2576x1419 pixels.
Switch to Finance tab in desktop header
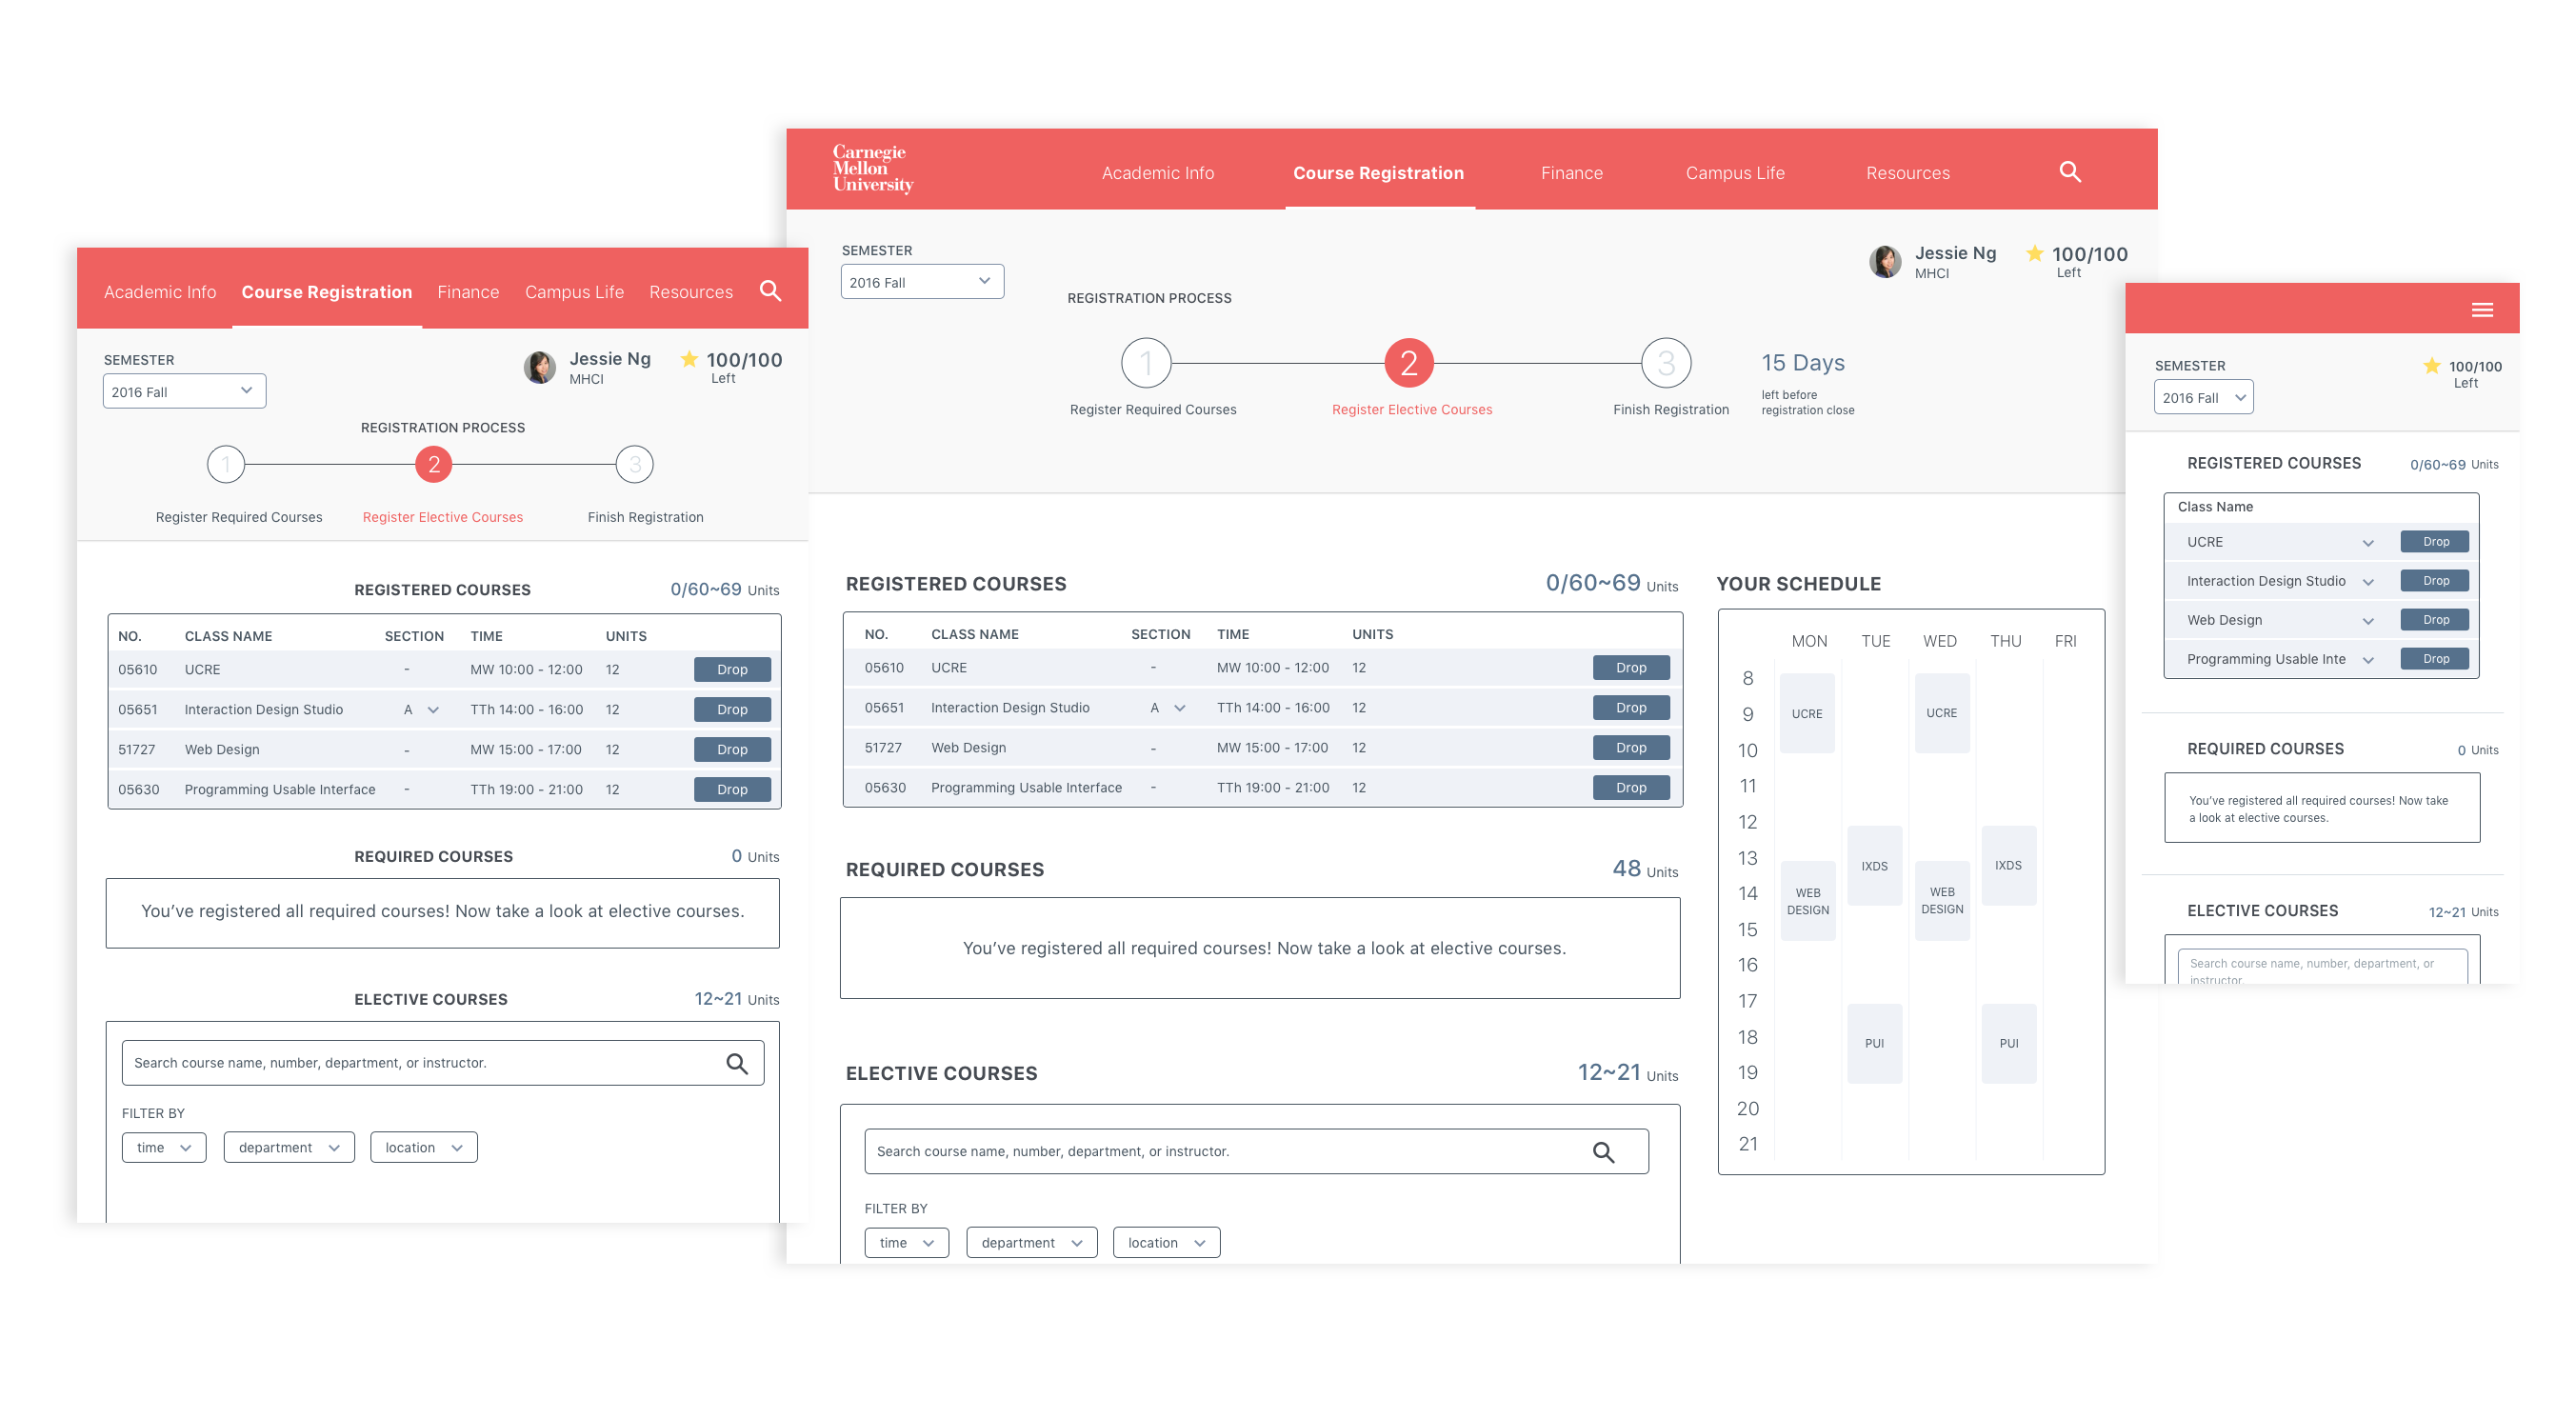coord(1571,173)
